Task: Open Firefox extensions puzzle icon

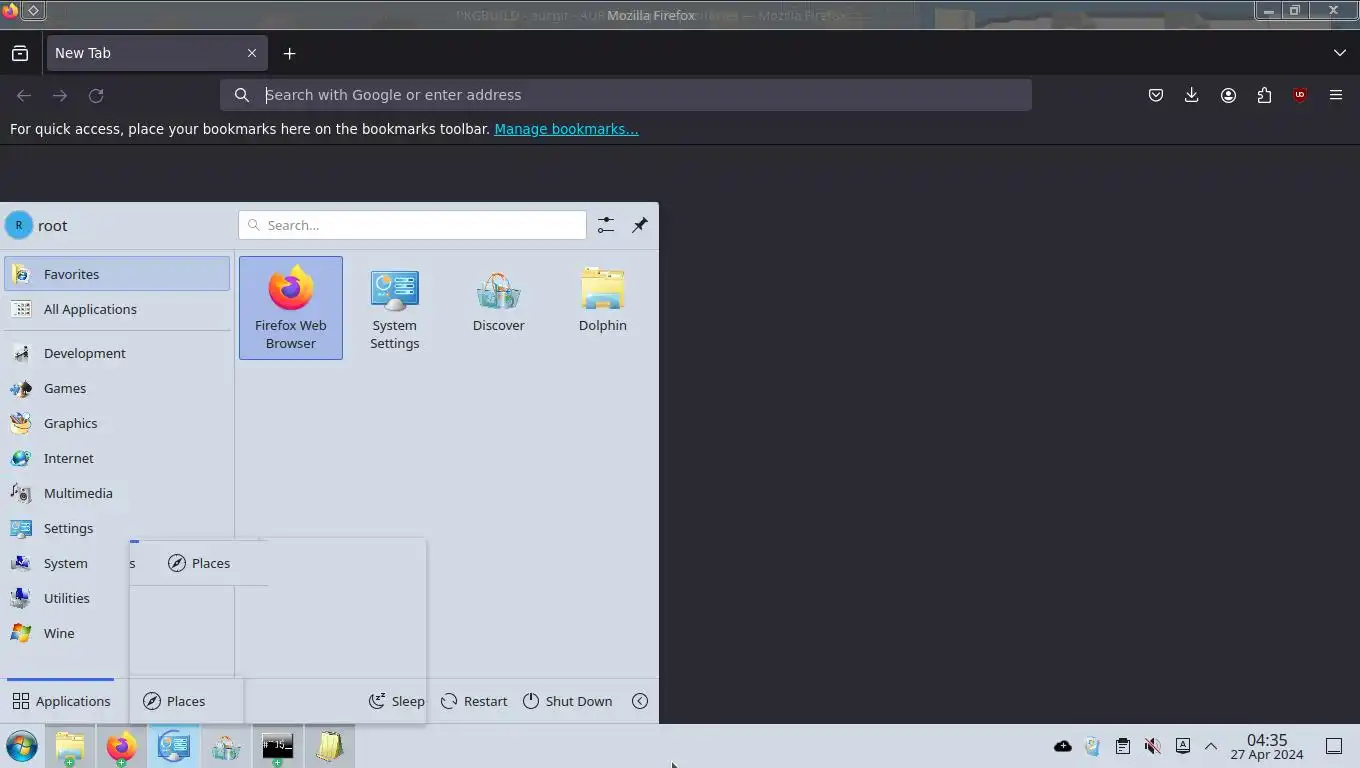Action: (1264, 95)
